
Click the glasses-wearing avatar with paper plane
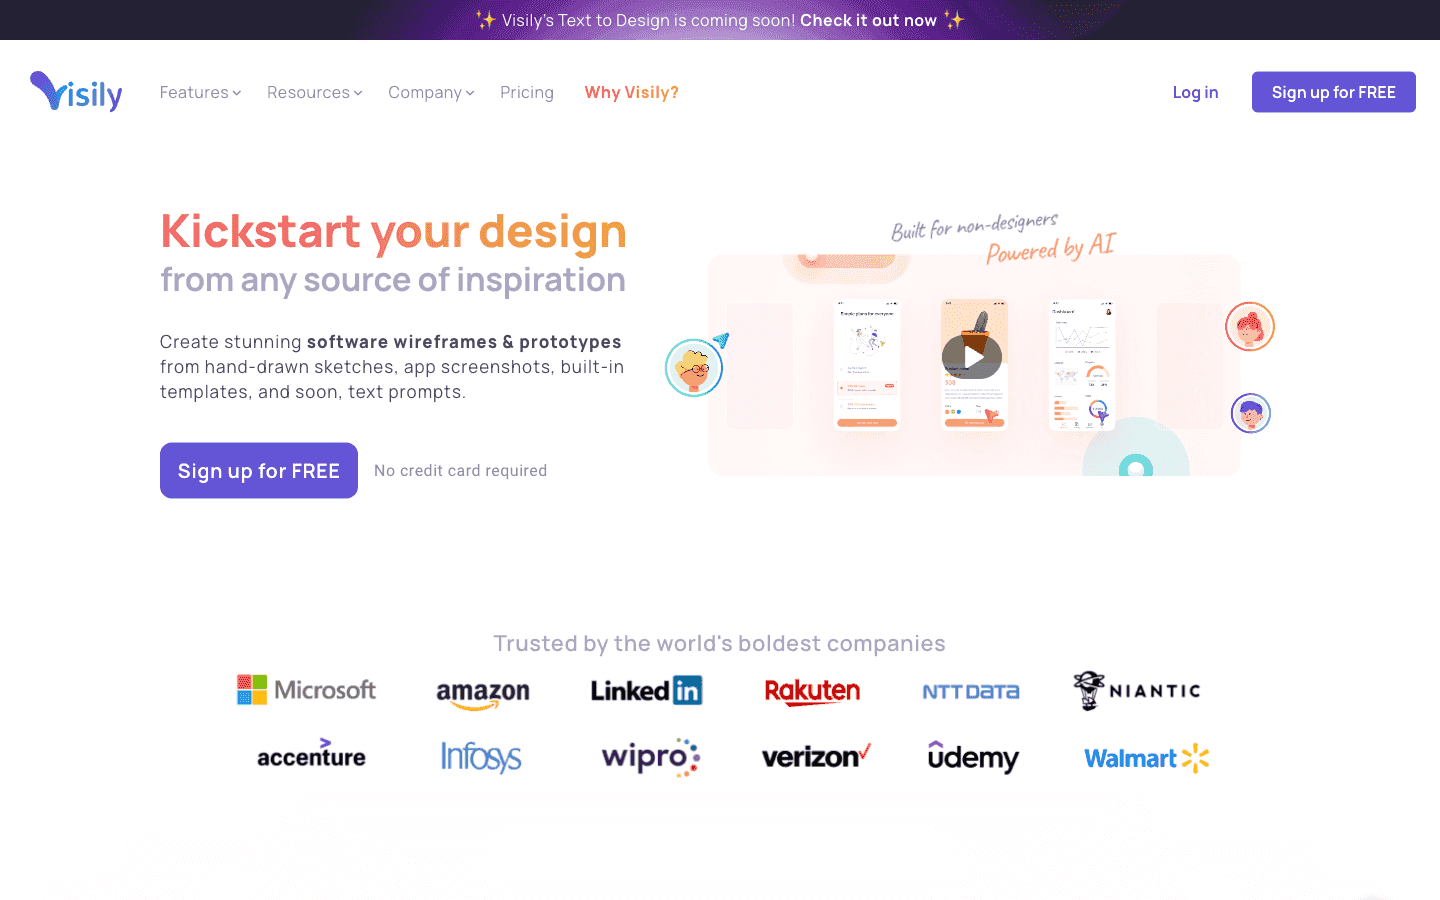coord(695,366)
